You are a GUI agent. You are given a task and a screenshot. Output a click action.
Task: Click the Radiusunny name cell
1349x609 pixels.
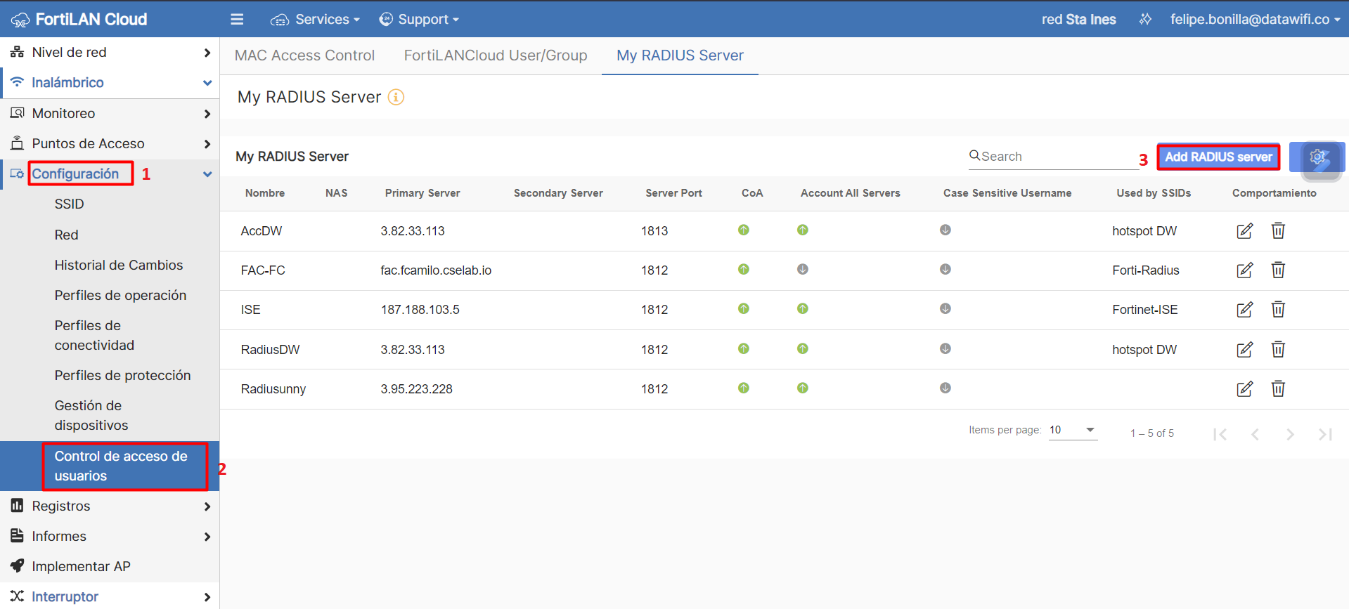(x=273, y=389)
